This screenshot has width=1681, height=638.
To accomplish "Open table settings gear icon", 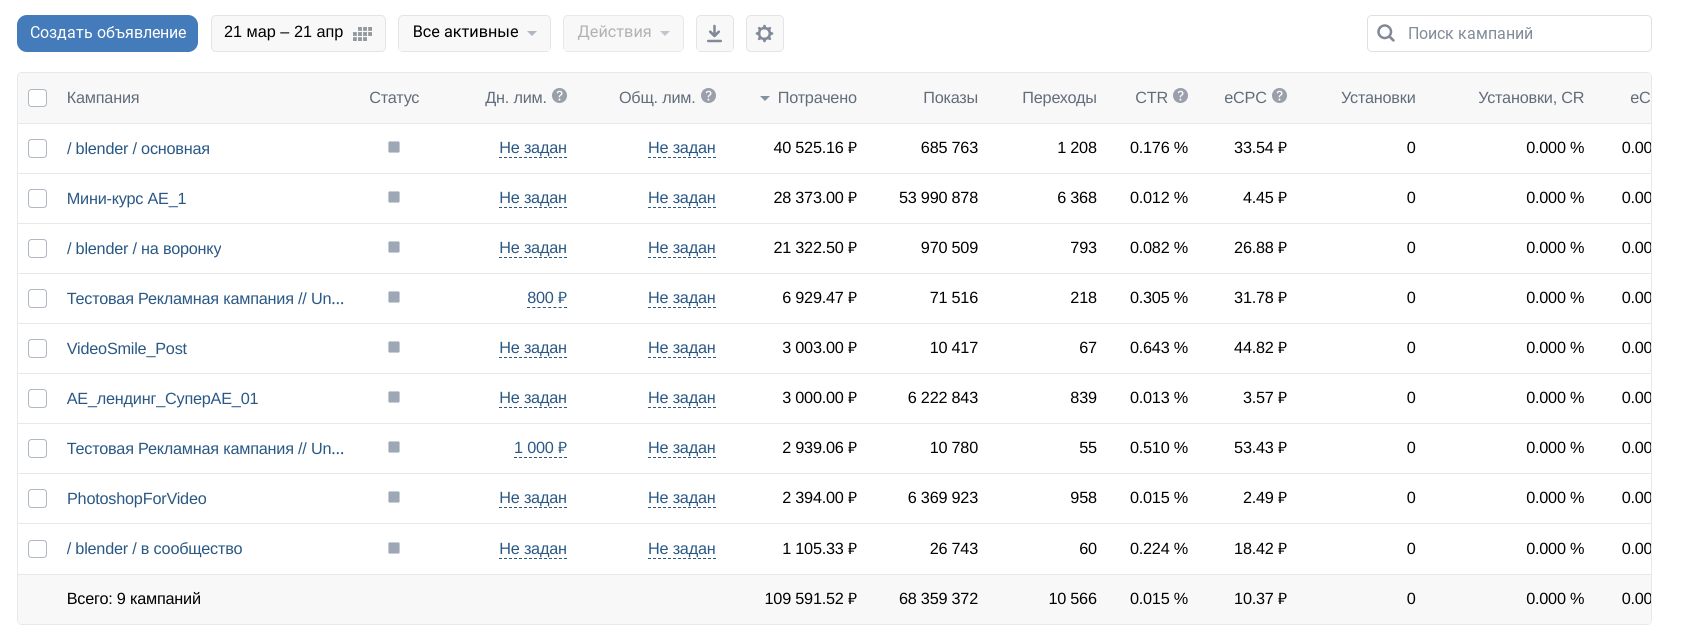I will tap(764, 33).
